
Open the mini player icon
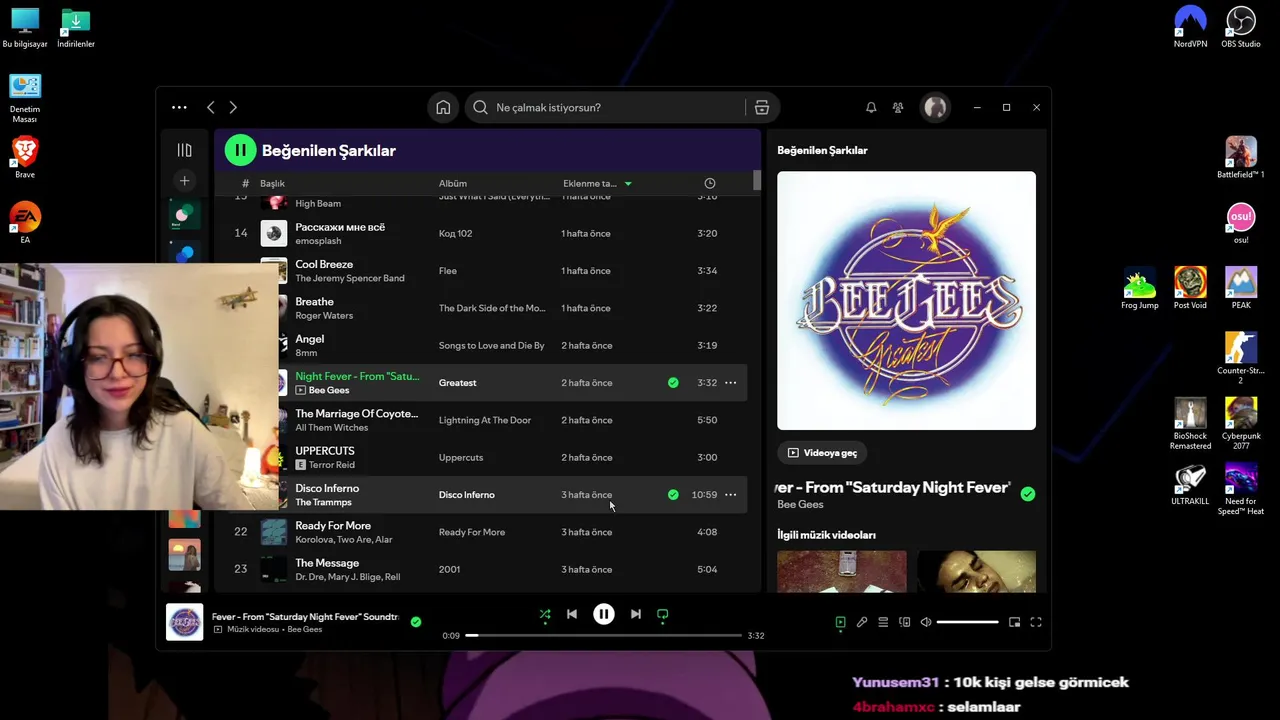(x=1014, y=622)
